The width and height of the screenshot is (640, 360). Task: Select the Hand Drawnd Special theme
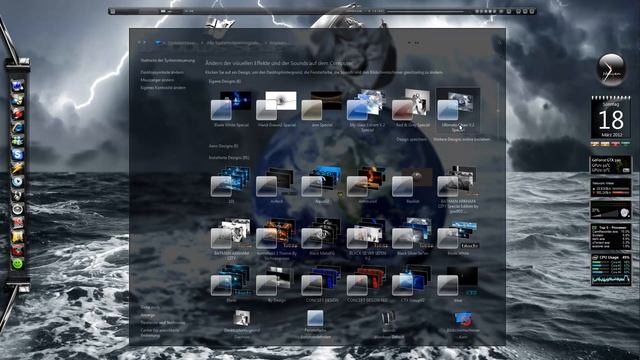coord(276,109)
